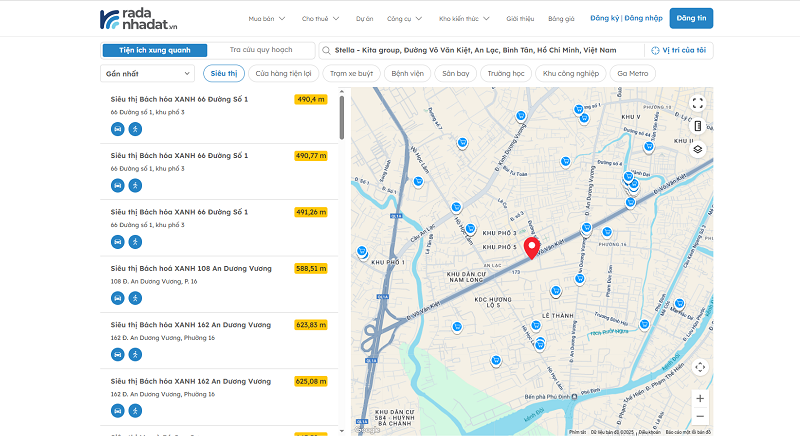Click the Đăng tin button
800x443 pixels.
691,18
